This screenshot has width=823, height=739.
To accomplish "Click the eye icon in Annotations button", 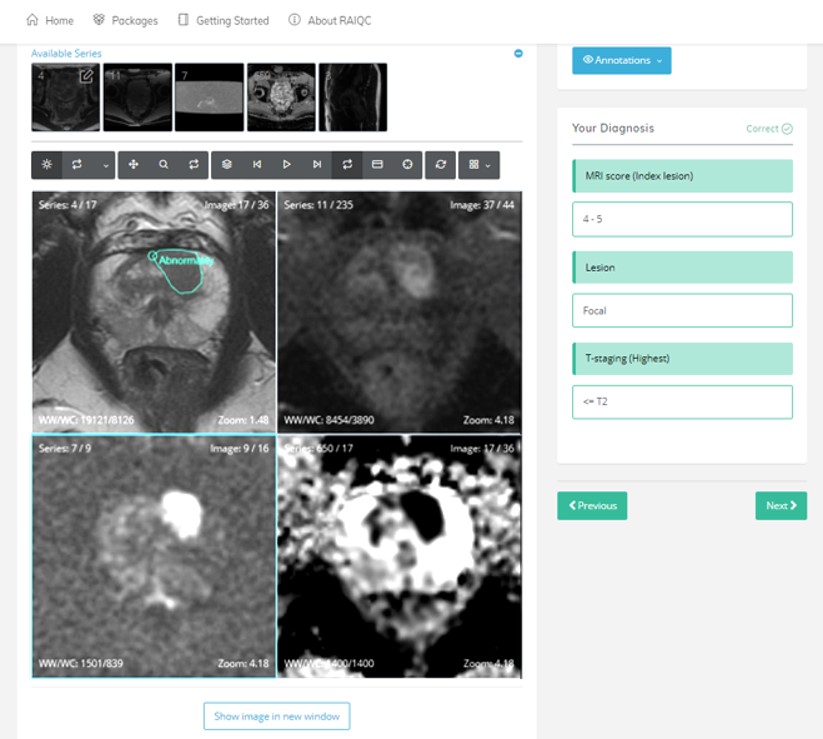I will tap(588, 60).
